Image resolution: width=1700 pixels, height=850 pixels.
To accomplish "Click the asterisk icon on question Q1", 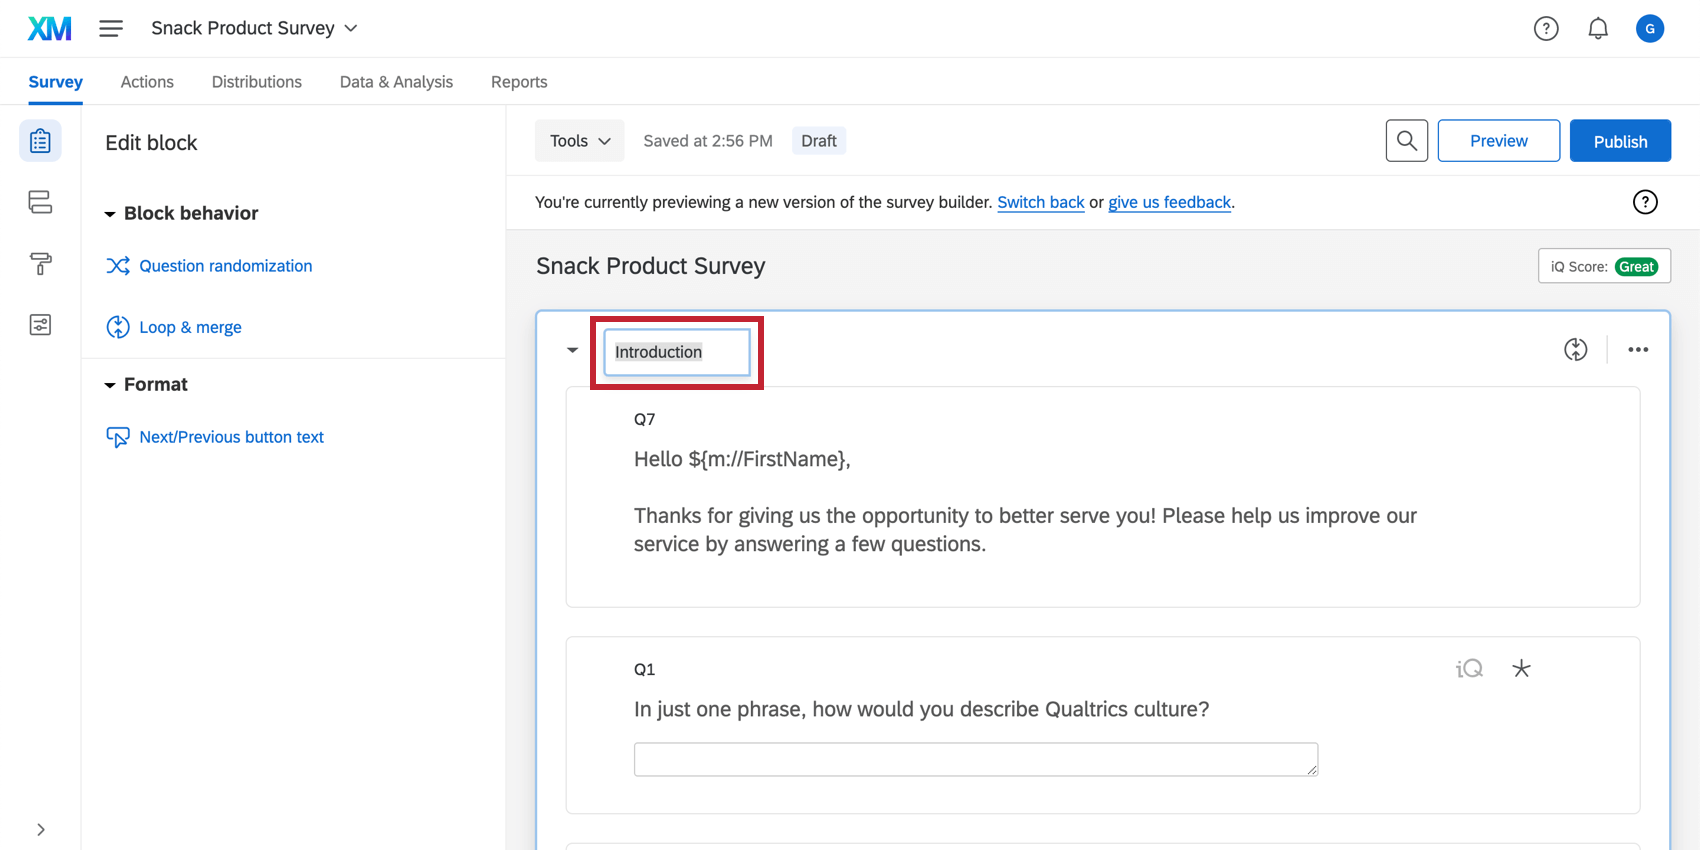I will point(1521,669).
